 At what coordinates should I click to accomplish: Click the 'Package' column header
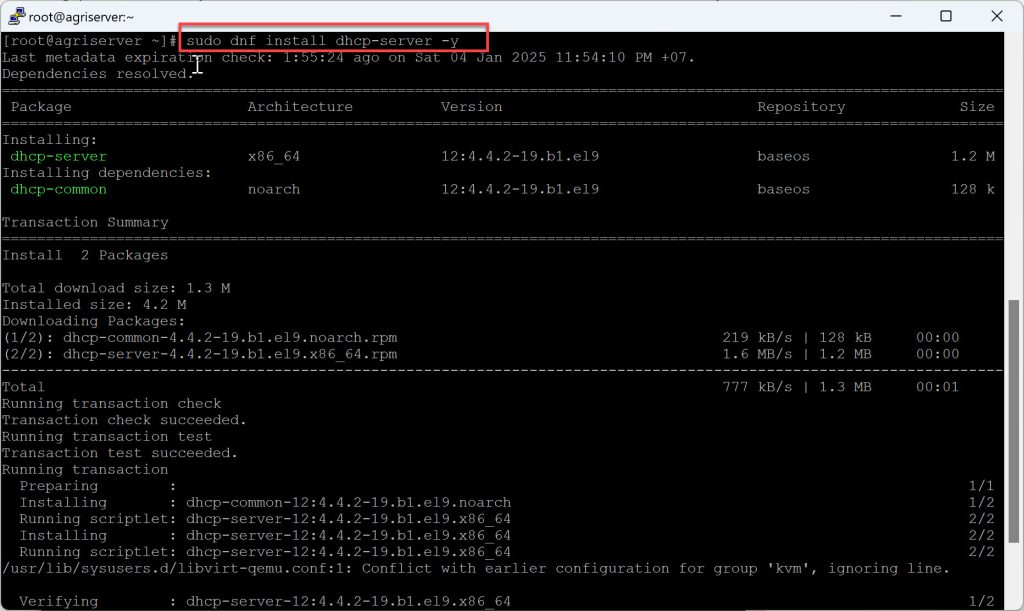click(41, 106)
